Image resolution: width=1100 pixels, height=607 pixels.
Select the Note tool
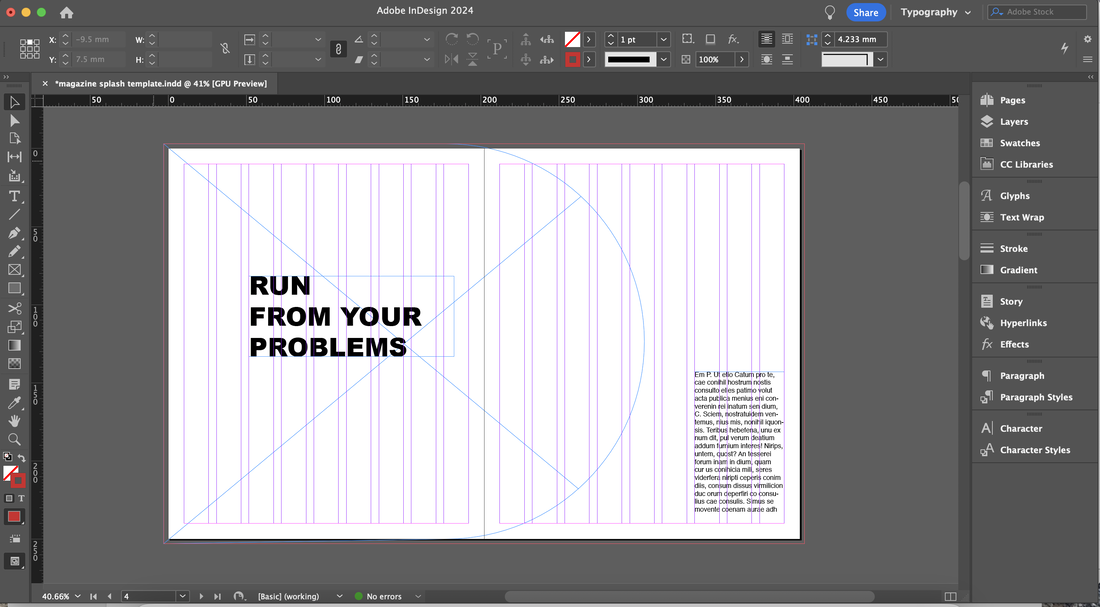(14, 385)
